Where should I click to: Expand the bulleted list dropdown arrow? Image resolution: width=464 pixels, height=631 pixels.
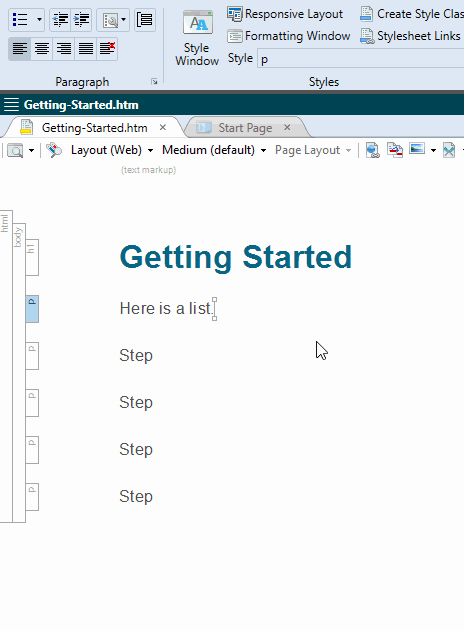tap(39, 19)
